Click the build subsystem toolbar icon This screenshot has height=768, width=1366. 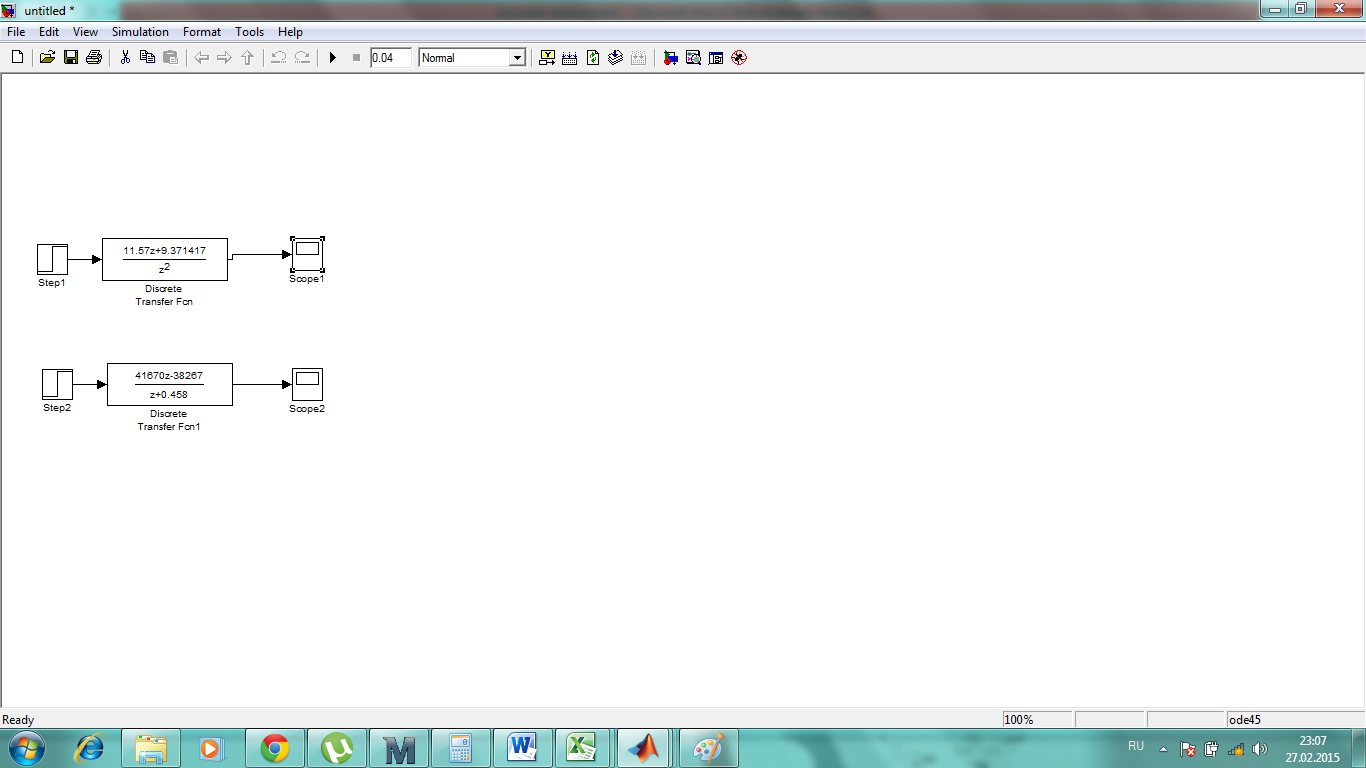click(x=616, y=58)
